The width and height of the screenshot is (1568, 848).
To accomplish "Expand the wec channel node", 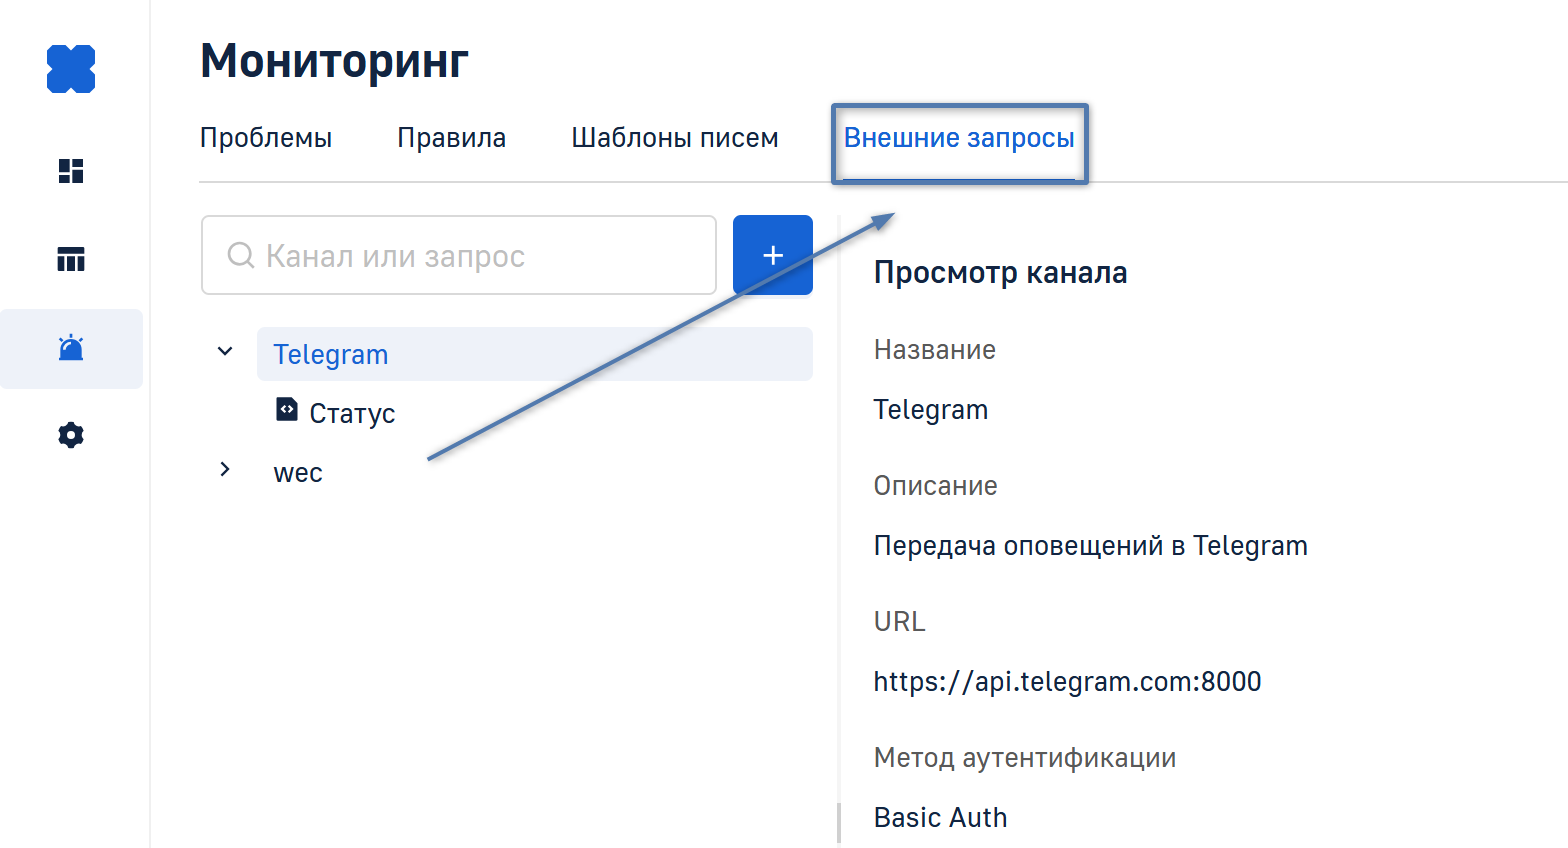I will coord(225,470).
